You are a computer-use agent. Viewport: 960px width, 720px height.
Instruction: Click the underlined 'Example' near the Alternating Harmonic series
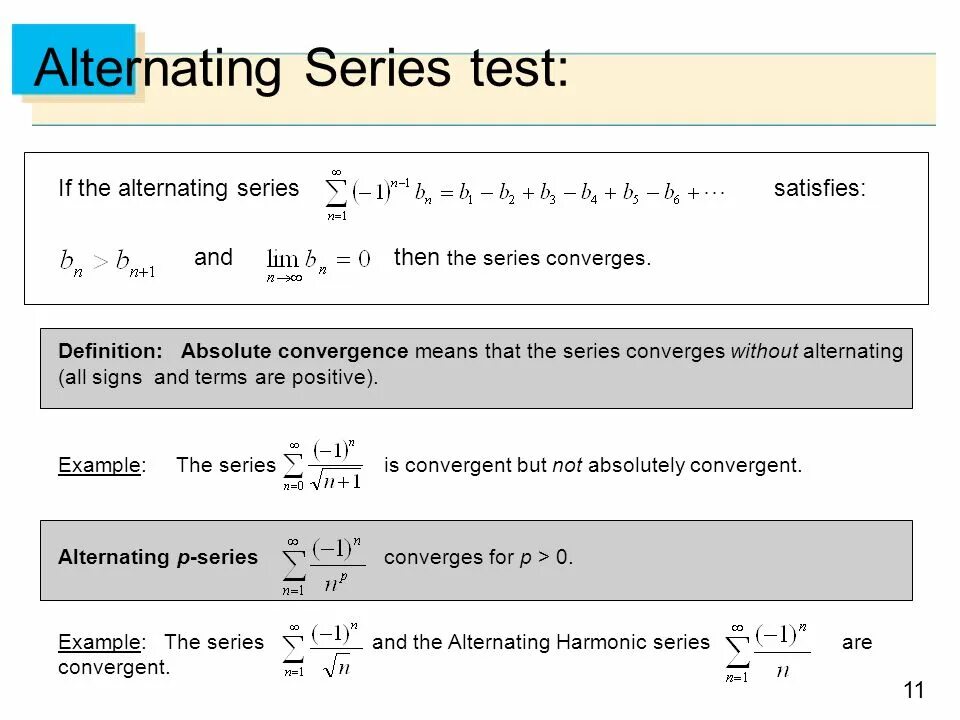click(x=99, y=642)
